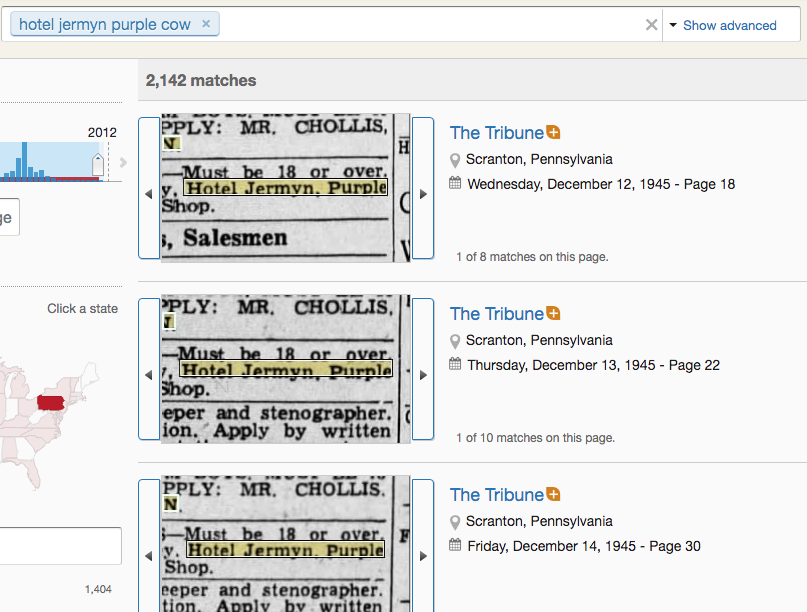Open The Tribune December 12, 1945 result
The image size is (807, 612).
[496, 133]
